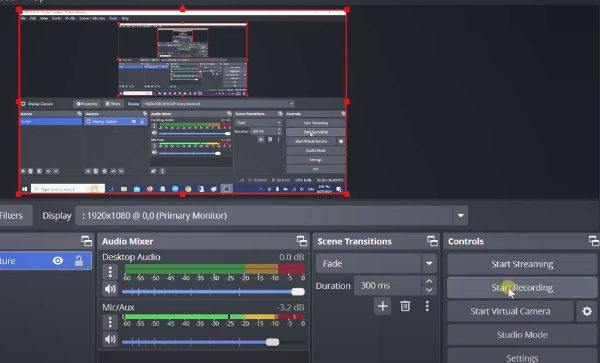Click the 'Scene Transitions' panel title

[354, 241]
